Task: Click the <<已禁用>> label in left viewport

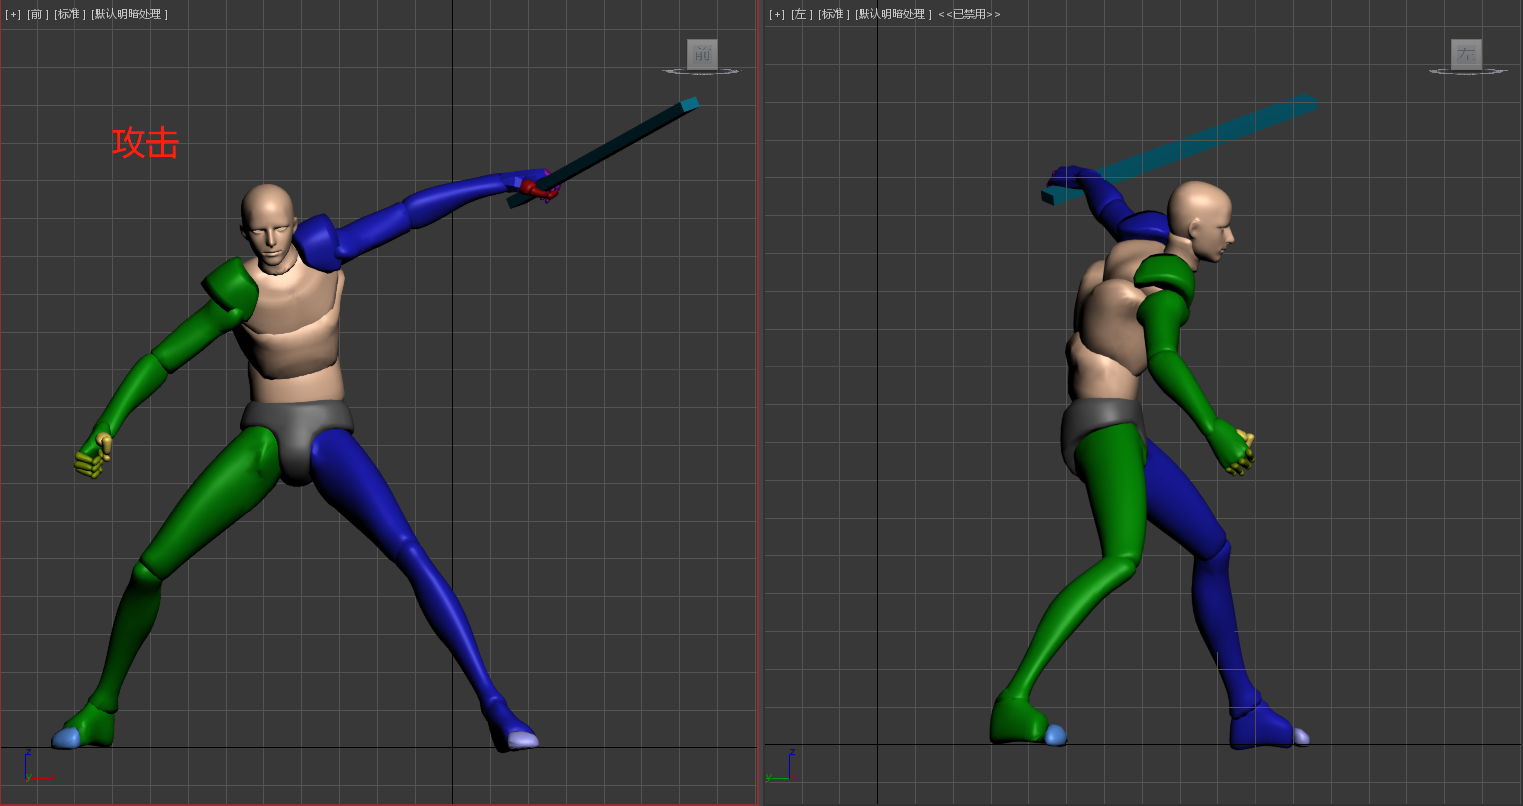Action: point(969,14)
